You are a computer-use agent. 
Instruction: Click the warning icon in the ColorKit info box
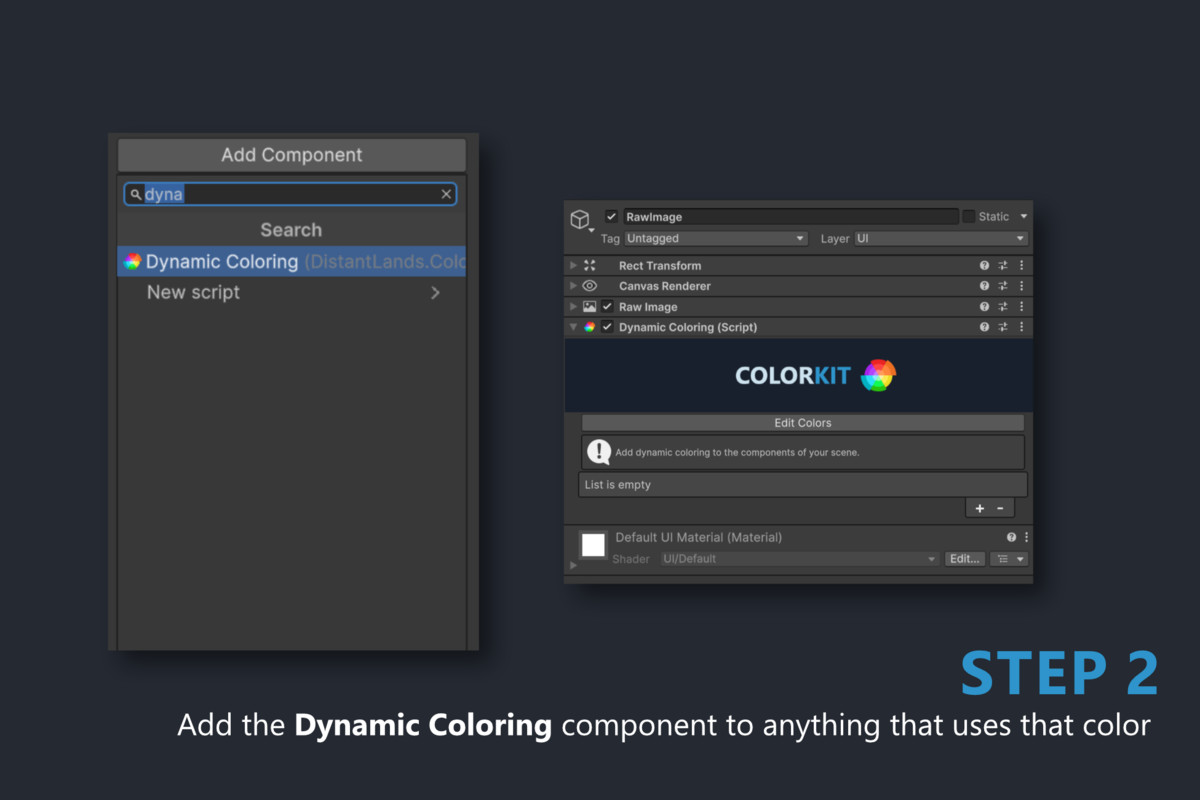[597, 452]
